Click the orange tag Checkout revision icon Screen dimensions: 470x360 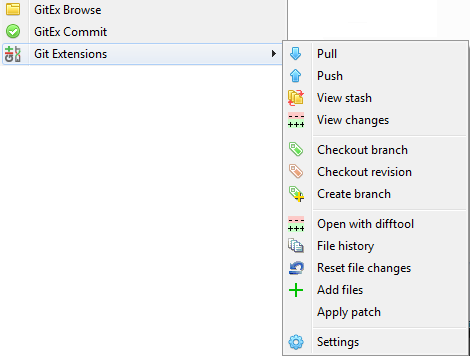pyautogui.click(x=296, y=171)
